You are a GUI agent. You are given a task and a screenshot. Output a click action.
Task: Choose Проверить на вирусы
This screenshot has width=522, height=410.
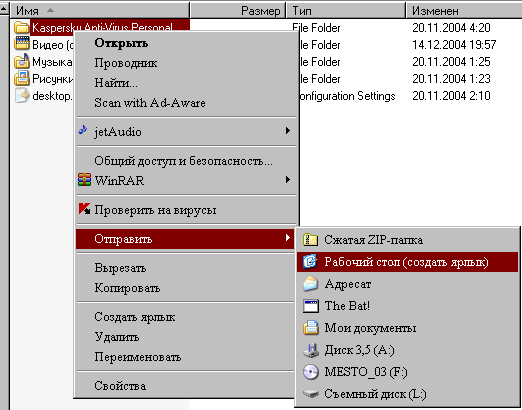pos(186,210)
